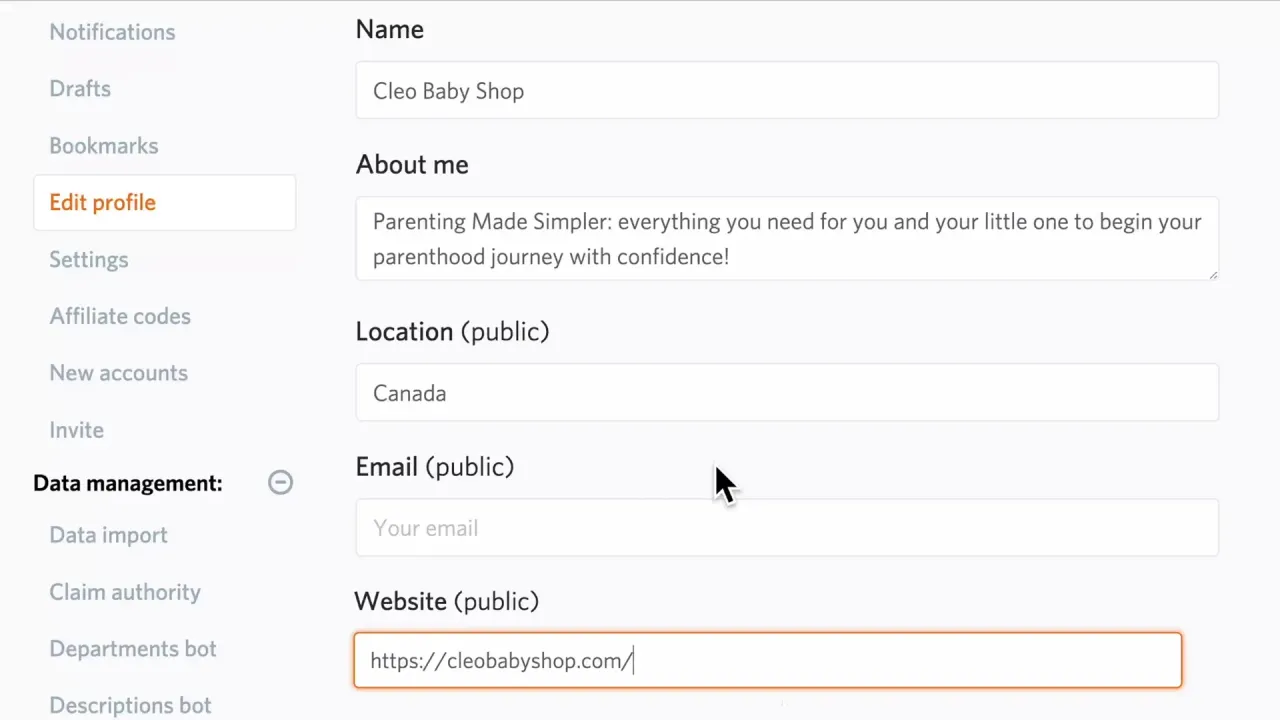Focus the Location field containing Canada

point(786,393)
